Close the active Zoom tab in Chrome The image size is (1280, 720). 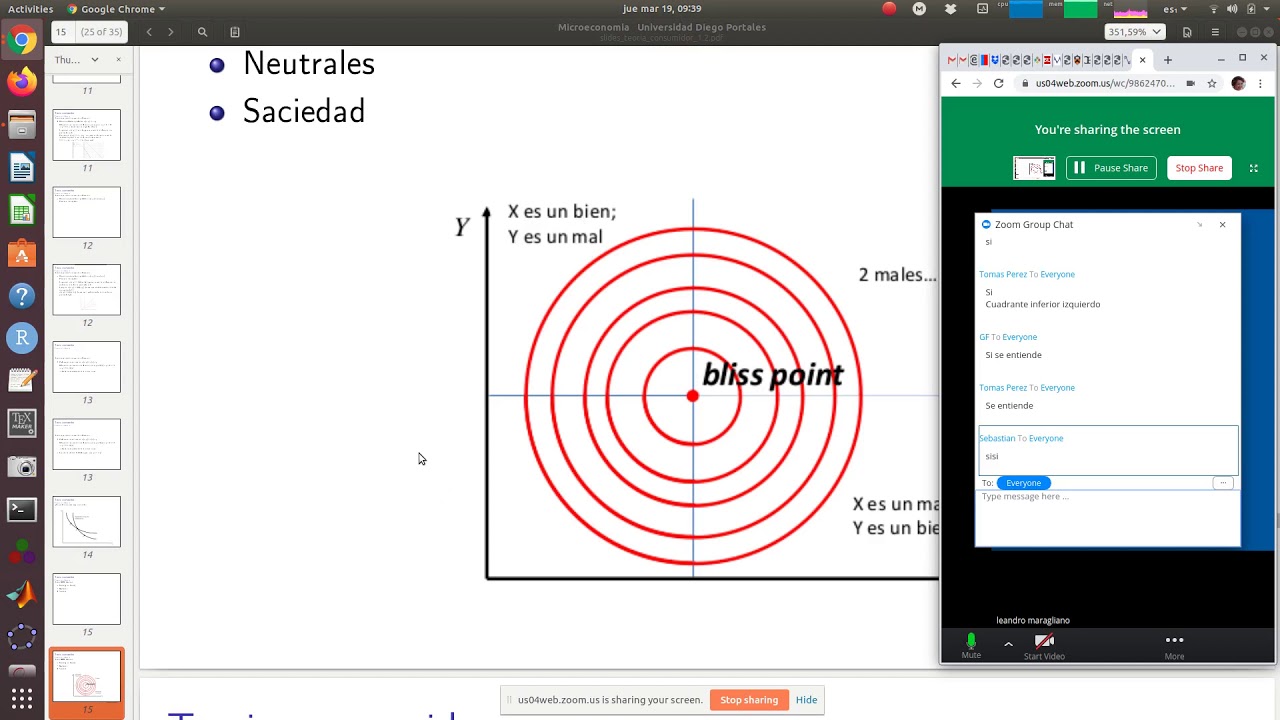(1142, 60)
